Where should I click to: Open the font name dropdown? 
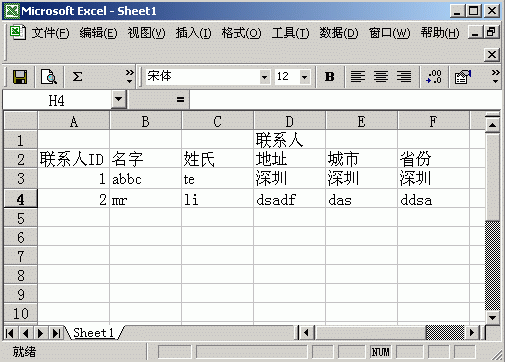tap(264, 77)
